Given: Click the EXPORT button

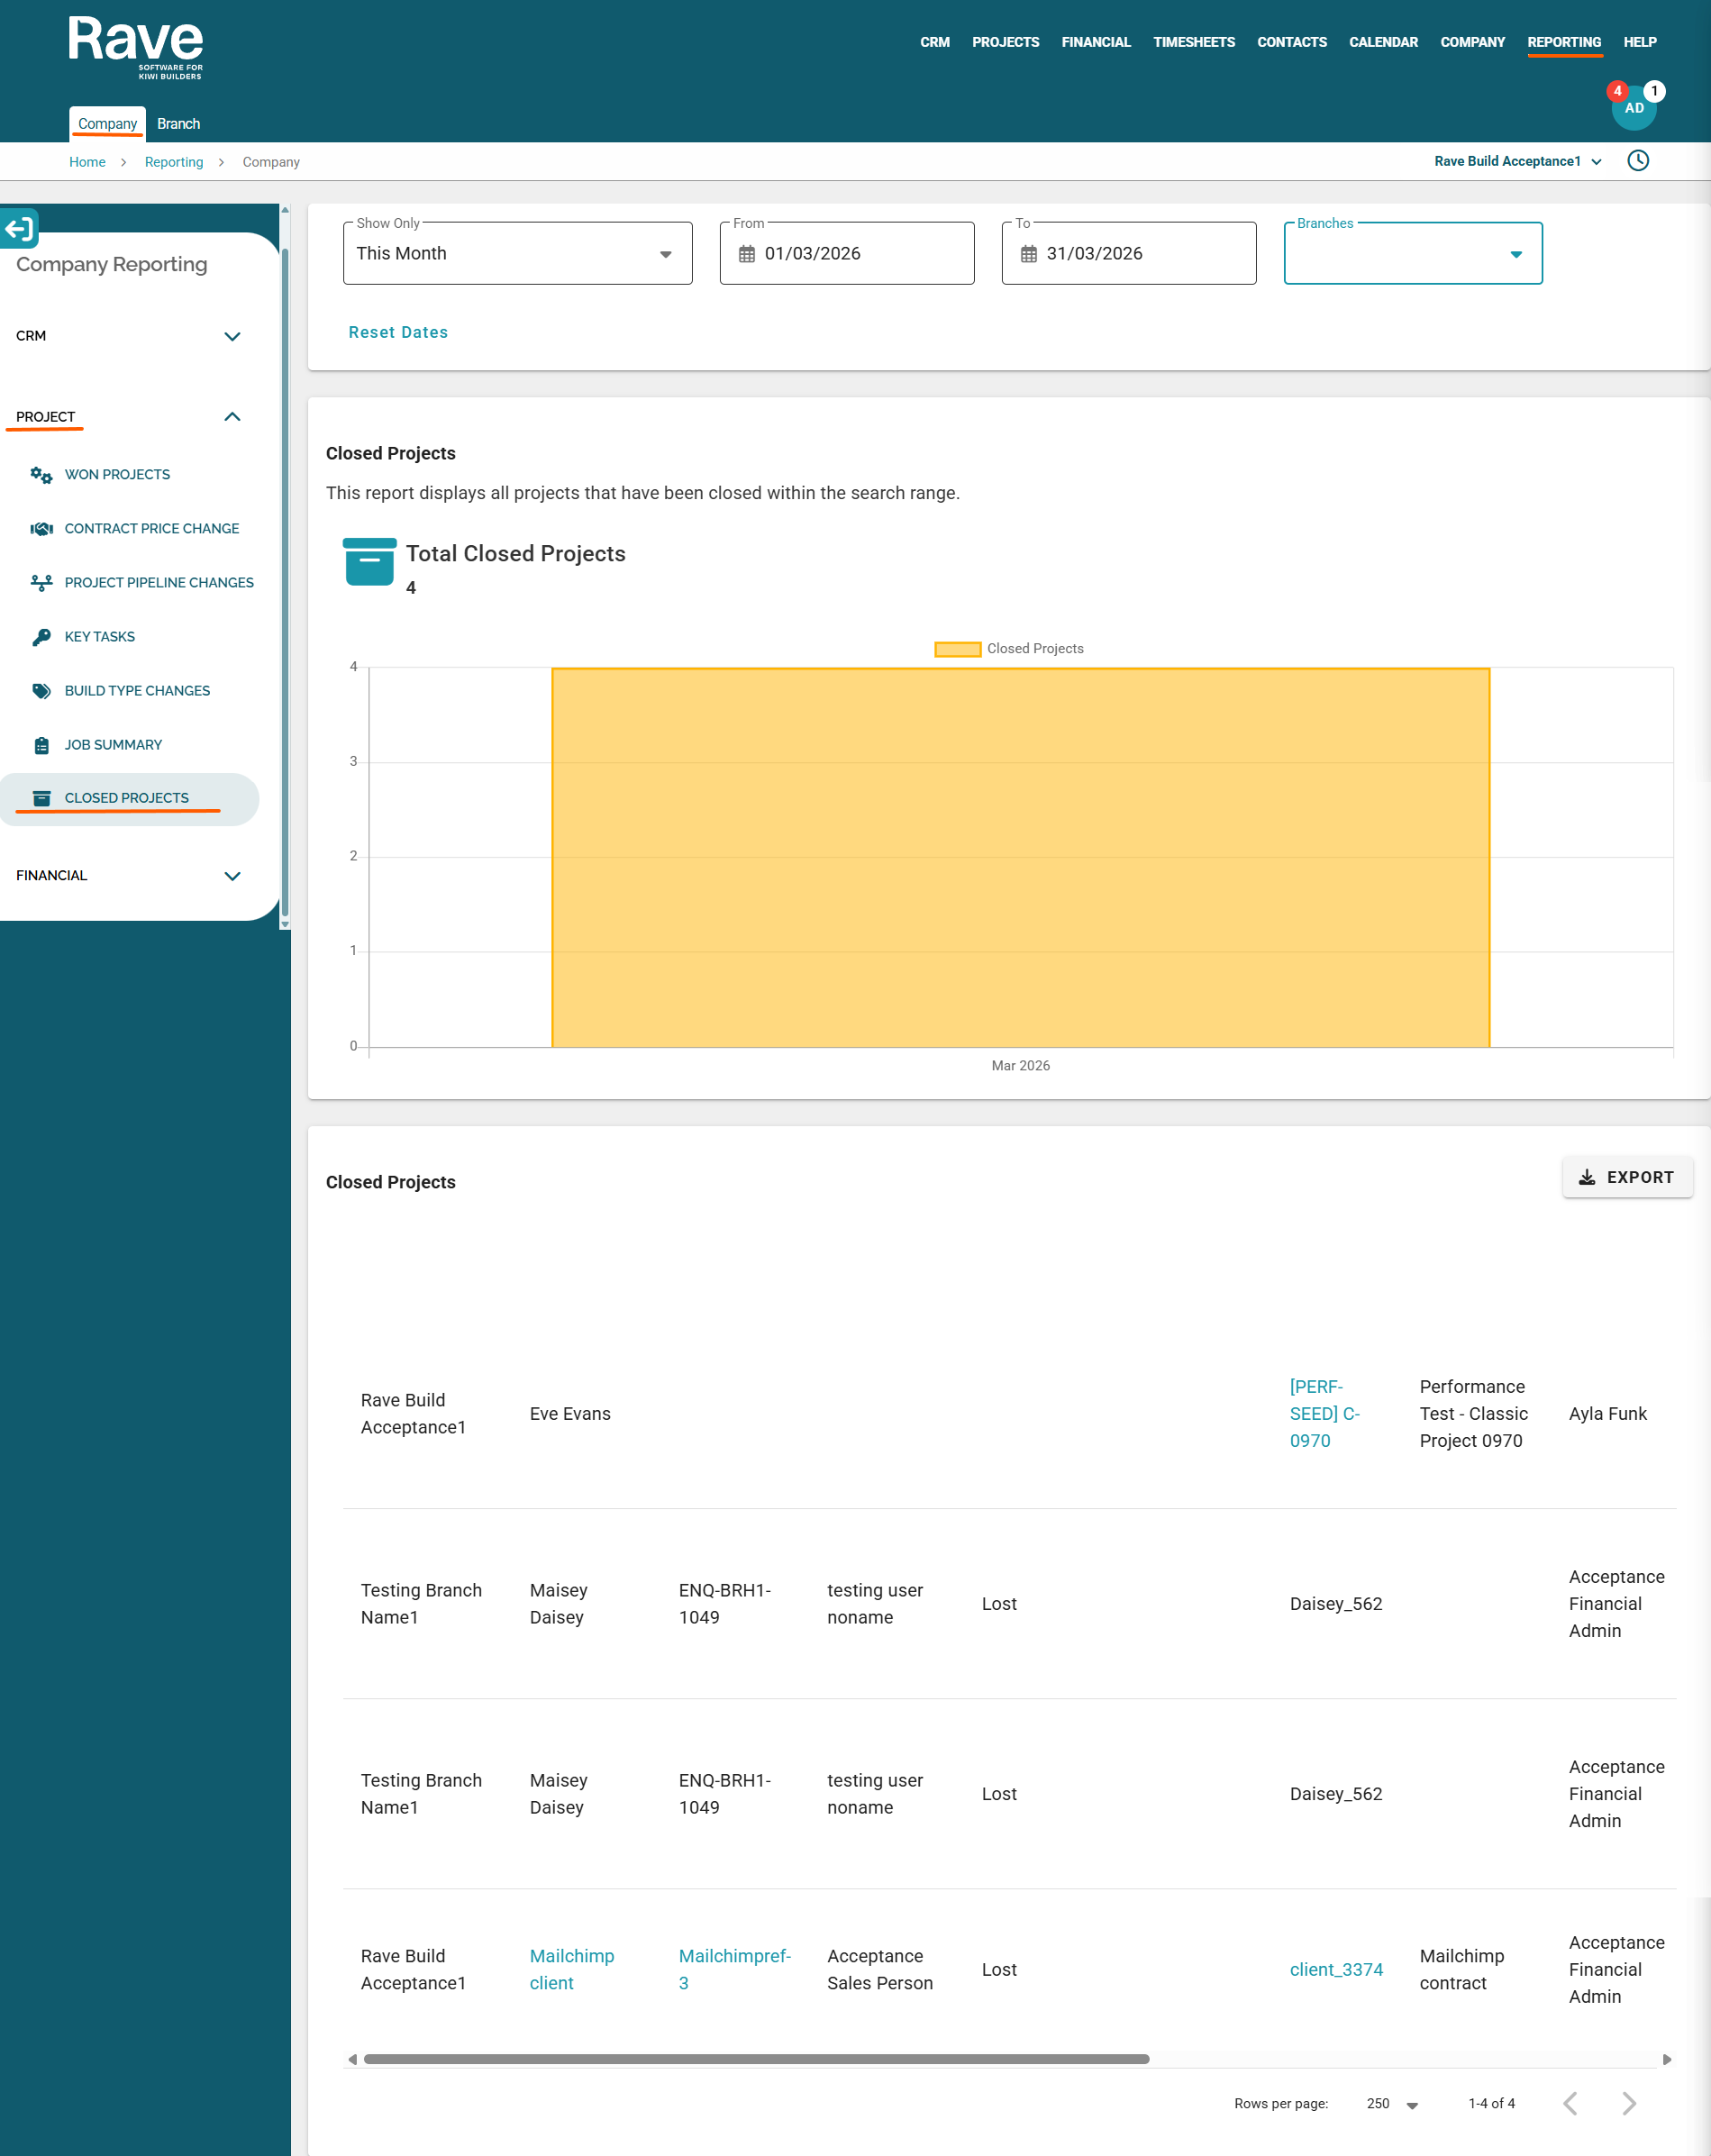Looking at the screenshot, I should (x=1628, y=1178).
